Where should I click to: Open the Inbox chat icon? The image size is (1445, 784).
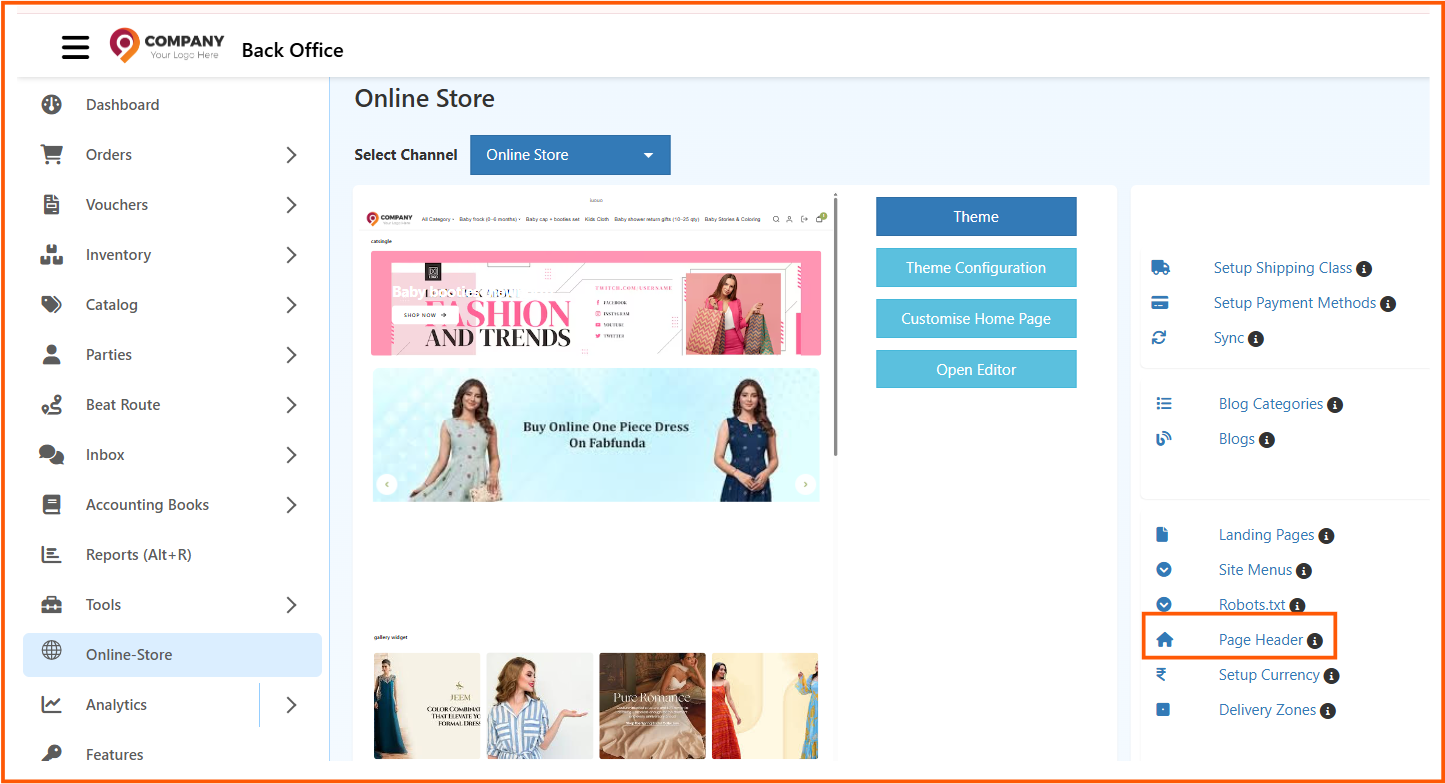51,454
